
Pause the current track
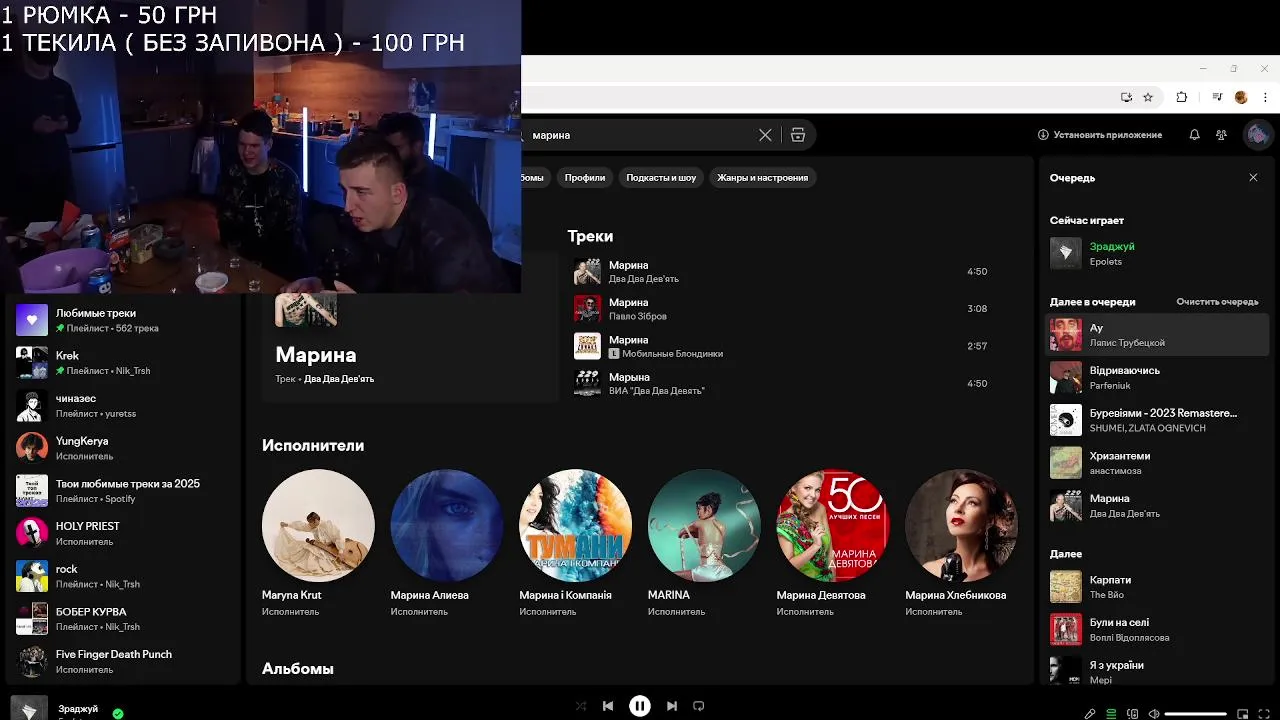(x=640, y=706)
